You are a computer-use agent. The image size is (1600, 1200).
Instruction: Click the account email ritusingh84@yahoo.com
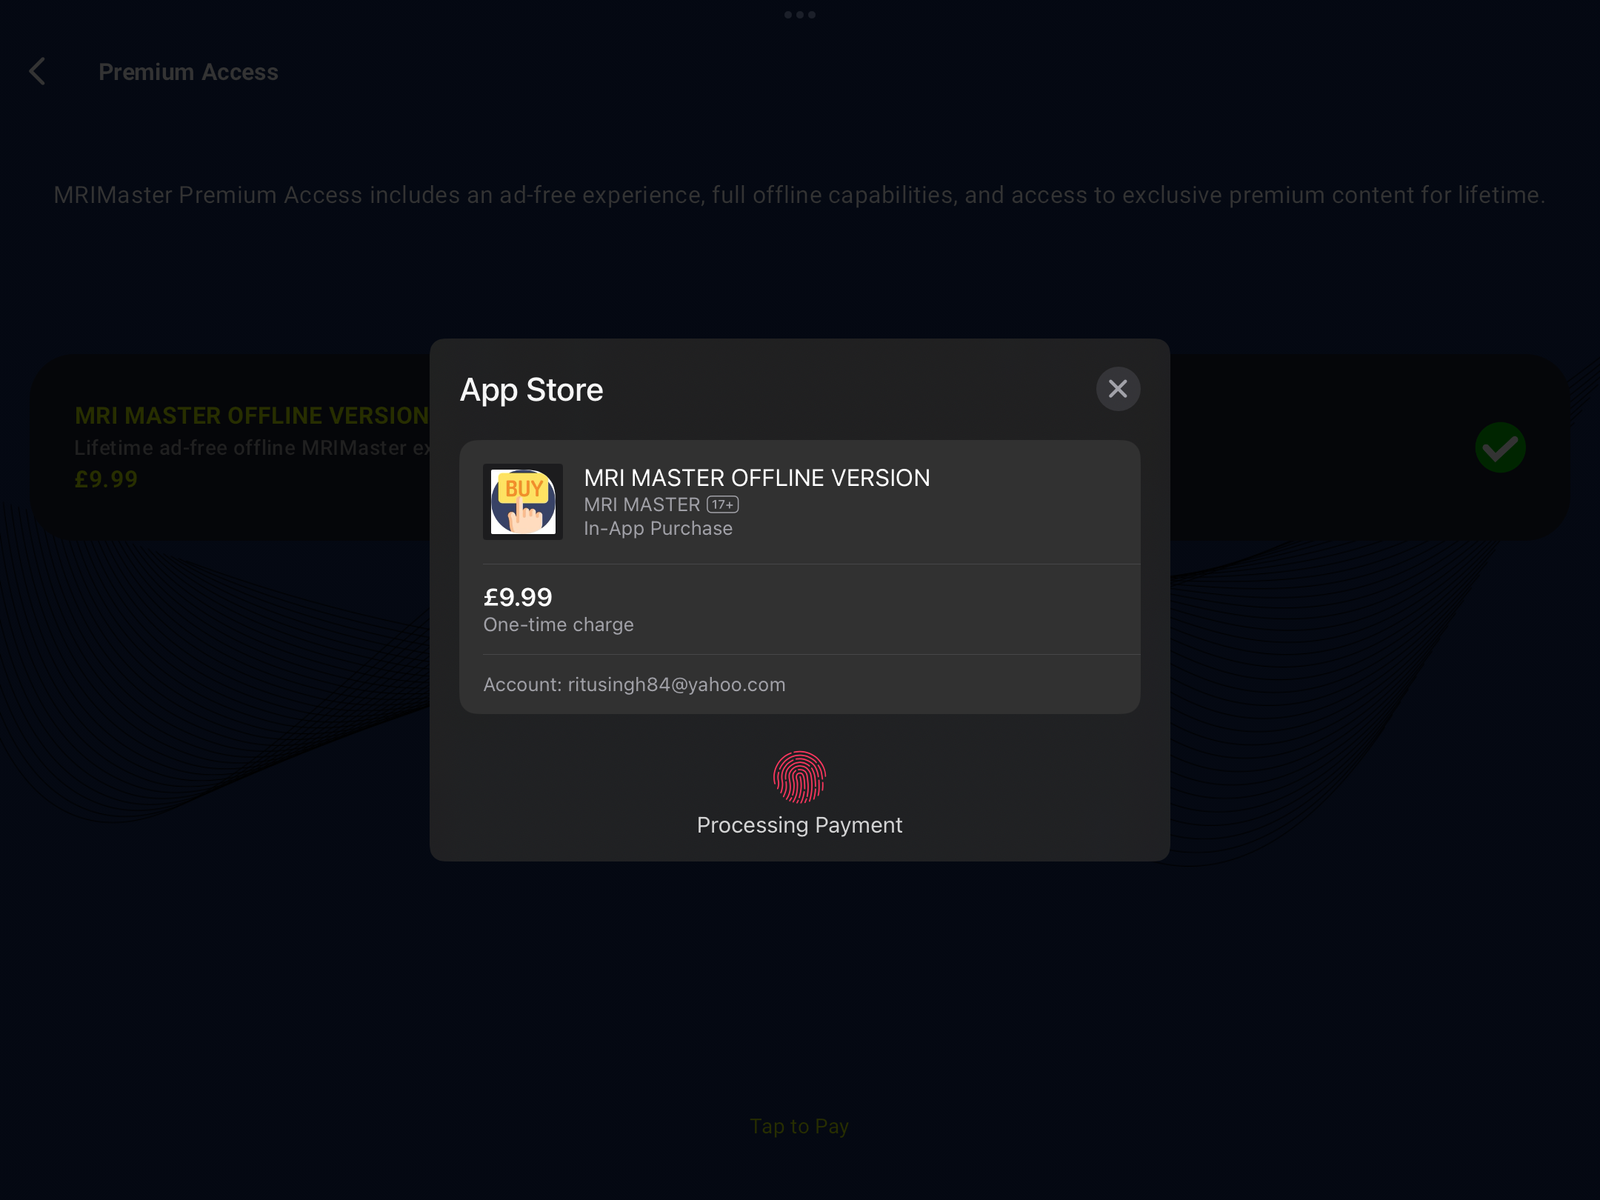[x=677, y=685]
